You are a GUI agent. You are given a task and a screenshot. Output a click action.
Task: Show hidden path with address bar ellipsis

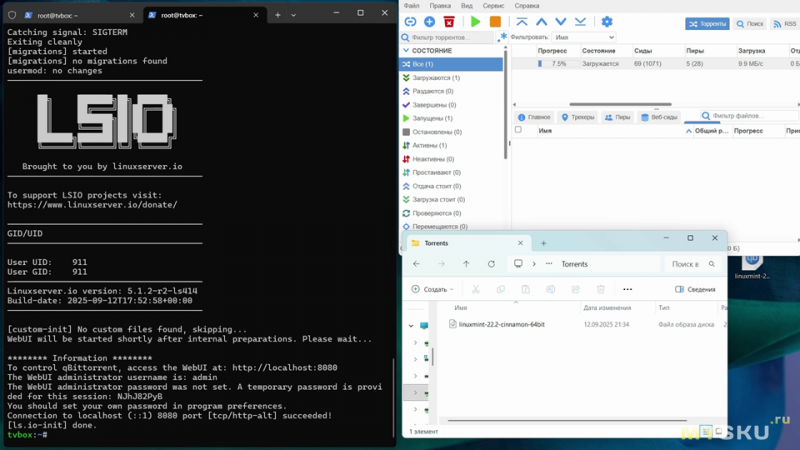coord(549,264)
